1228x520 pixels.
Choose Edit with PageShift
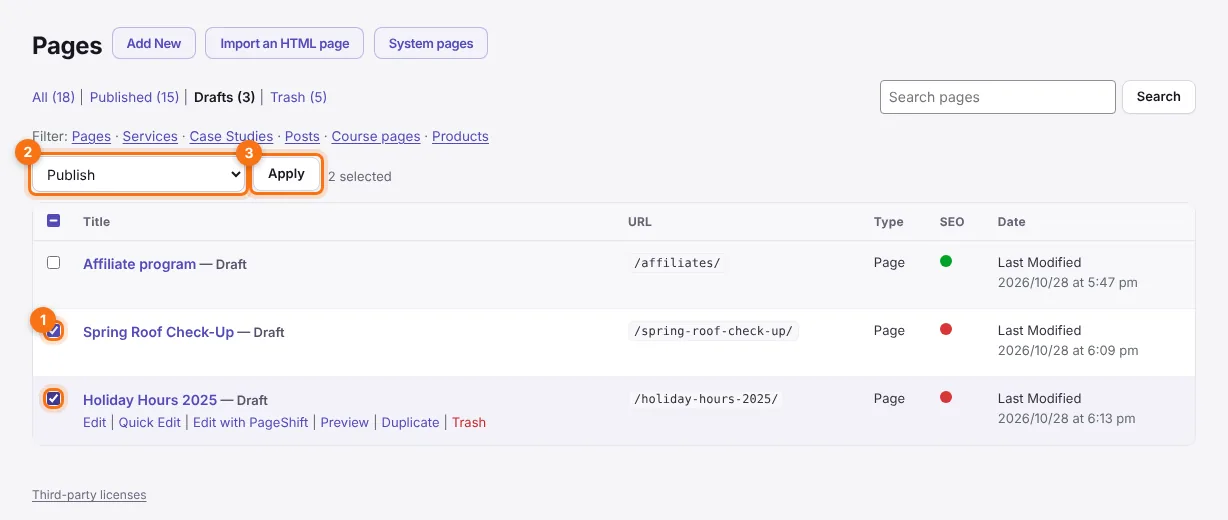[x=250, y=422]
